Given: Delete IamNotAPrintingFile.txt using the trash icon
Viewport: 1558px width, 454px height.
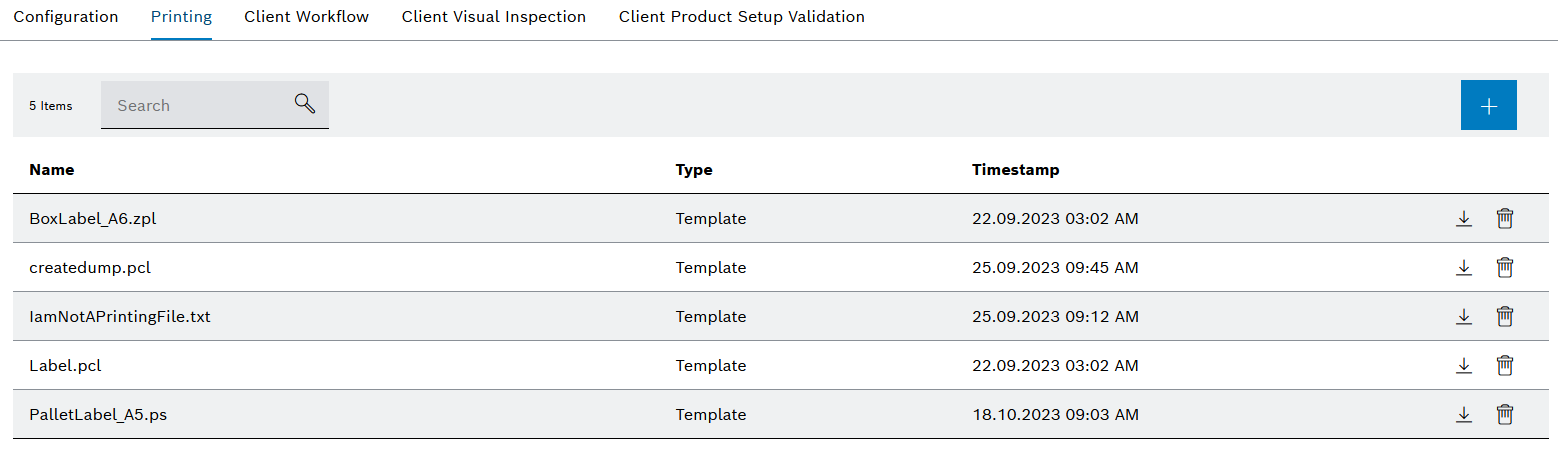Looking at the screenshot, I should (x=1504, y=317).
